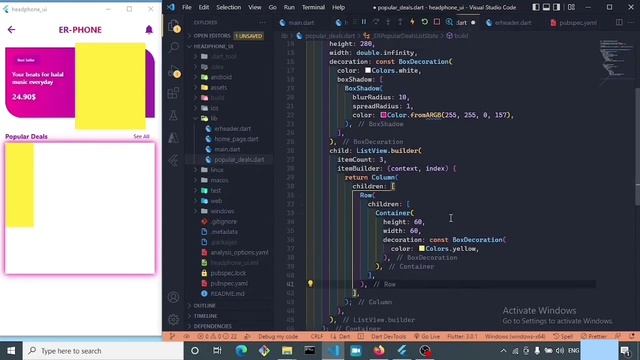Viewport: 640px width, 360px height.
Task: Open the File menu
Action: (x=187, y=7)
